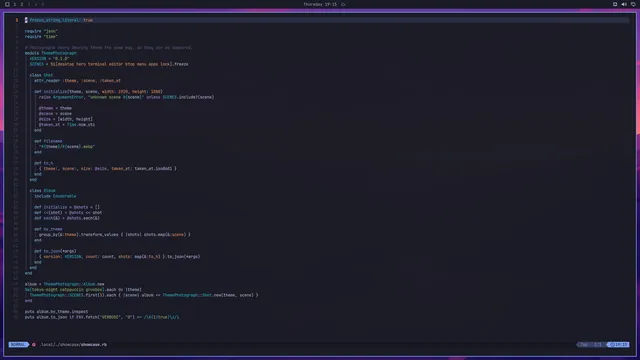Click the SCENES = %i[desktop hero ...] line

109,64
